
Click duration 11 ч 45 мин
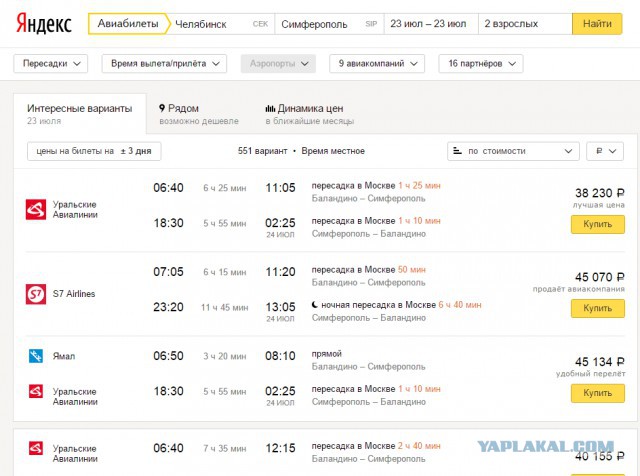click(x=224, y=307)
